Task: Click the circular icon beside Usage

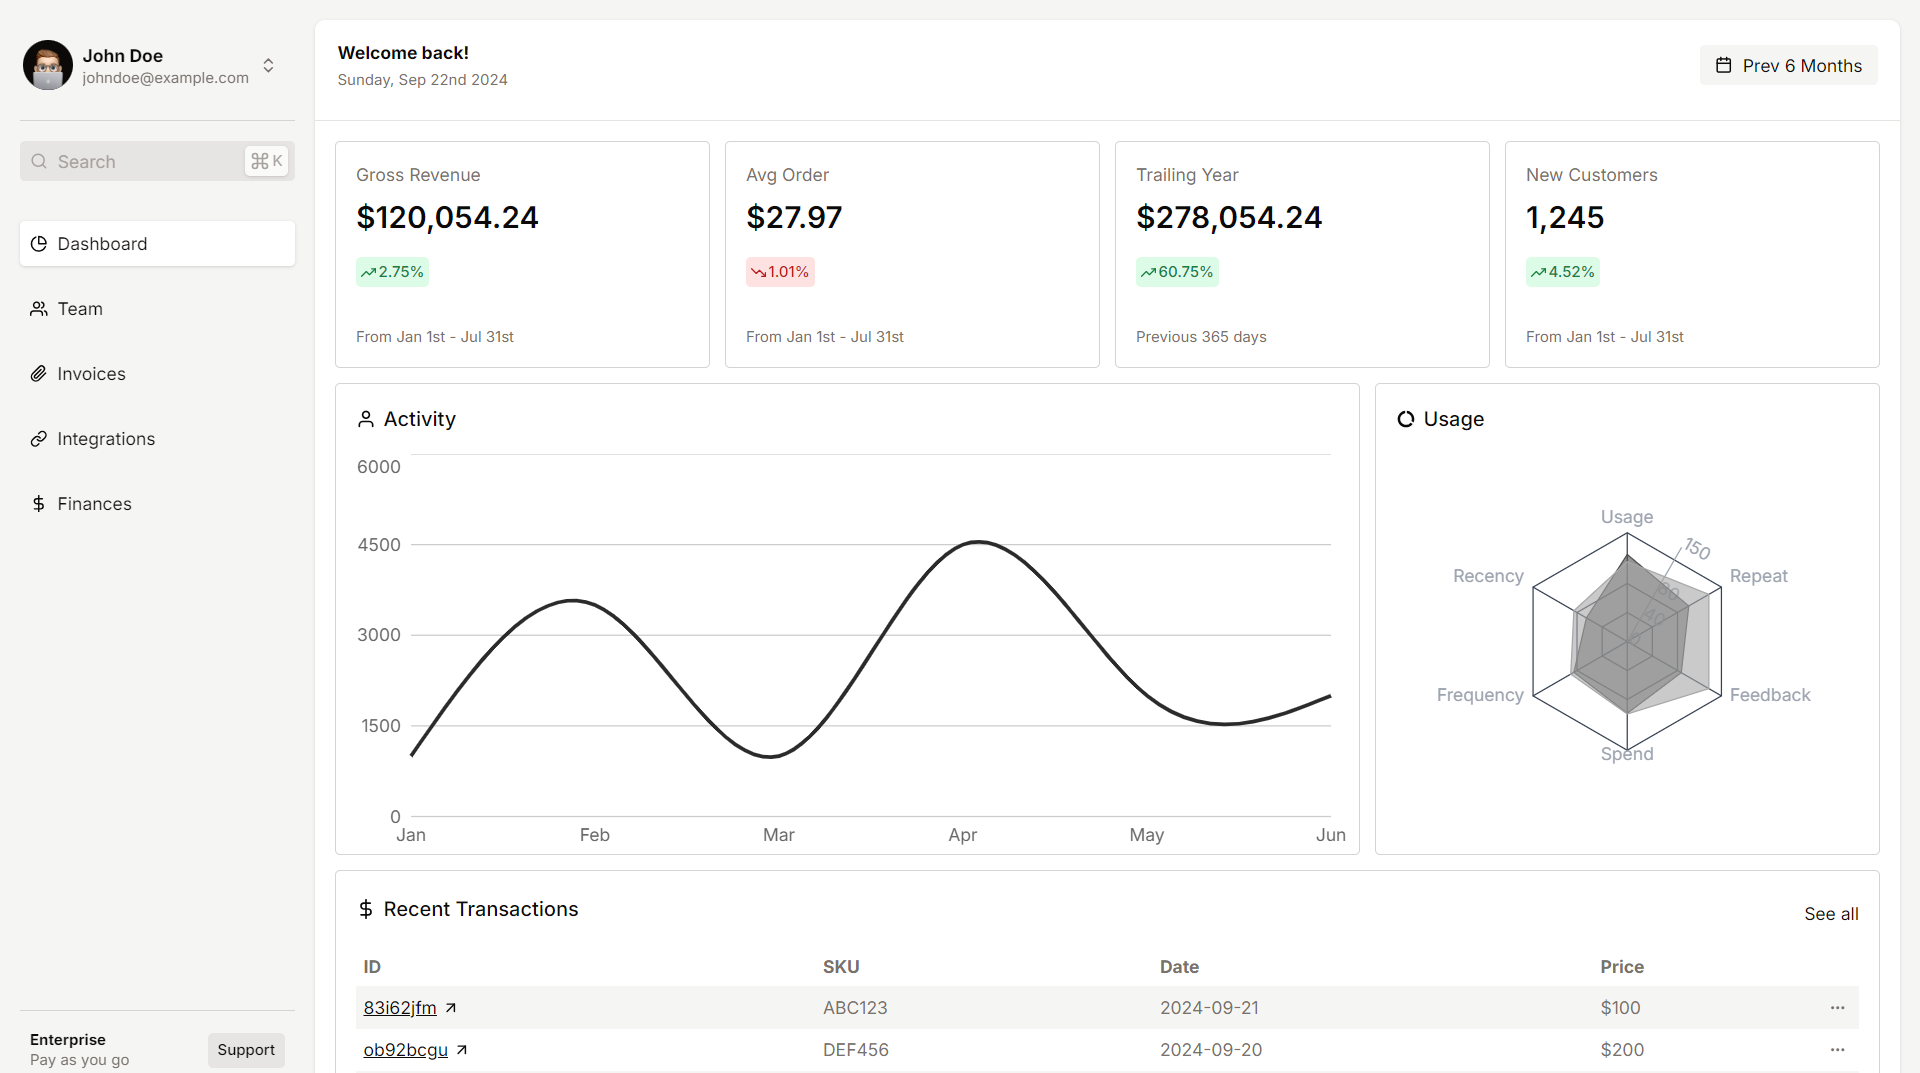Action: (1406, 419)
